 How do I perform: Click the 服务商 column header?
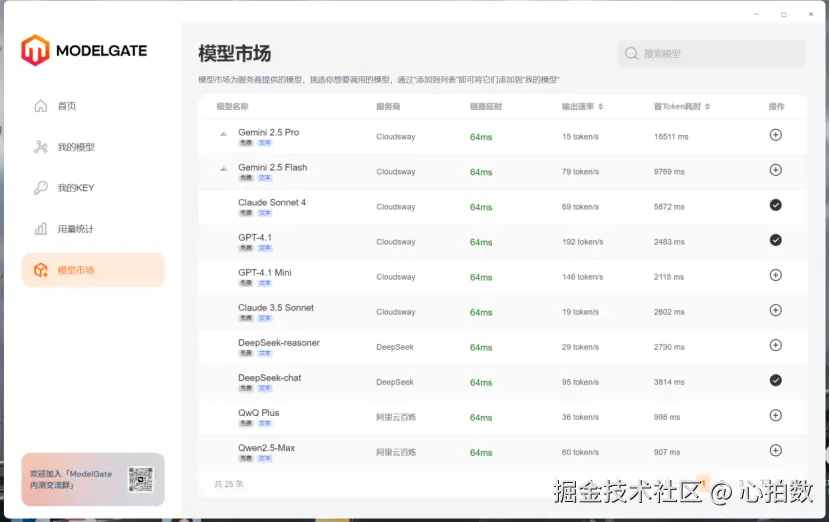tap(388, 106)
